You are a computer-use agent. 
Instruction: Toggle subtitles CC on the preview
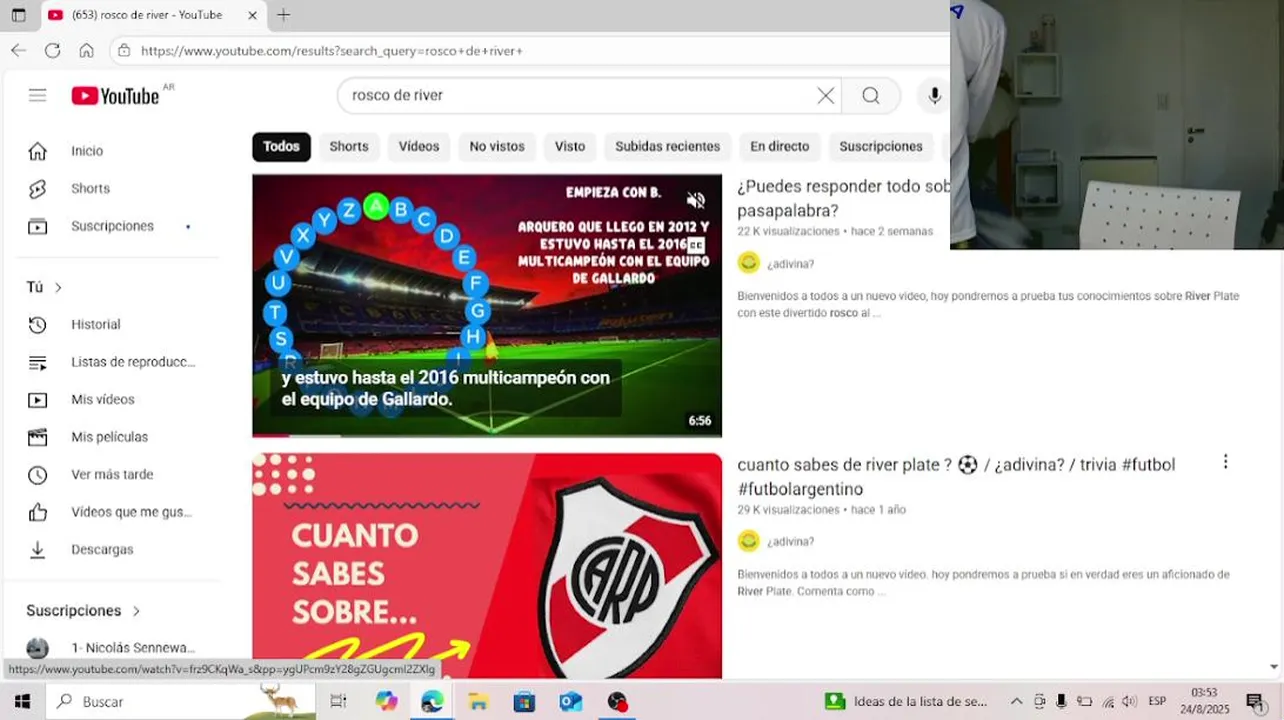pyautogui.click(x=696, y=245)
